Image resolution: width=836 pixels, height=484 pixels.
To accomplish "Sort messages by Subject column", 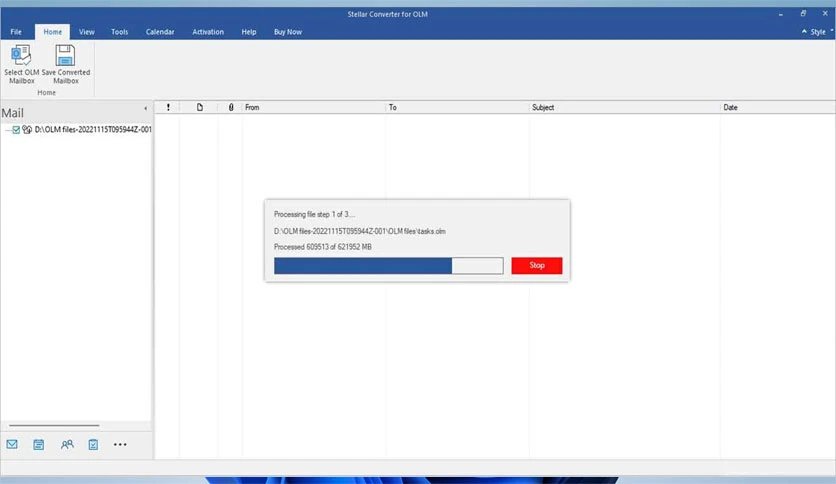I will point(624,107).
